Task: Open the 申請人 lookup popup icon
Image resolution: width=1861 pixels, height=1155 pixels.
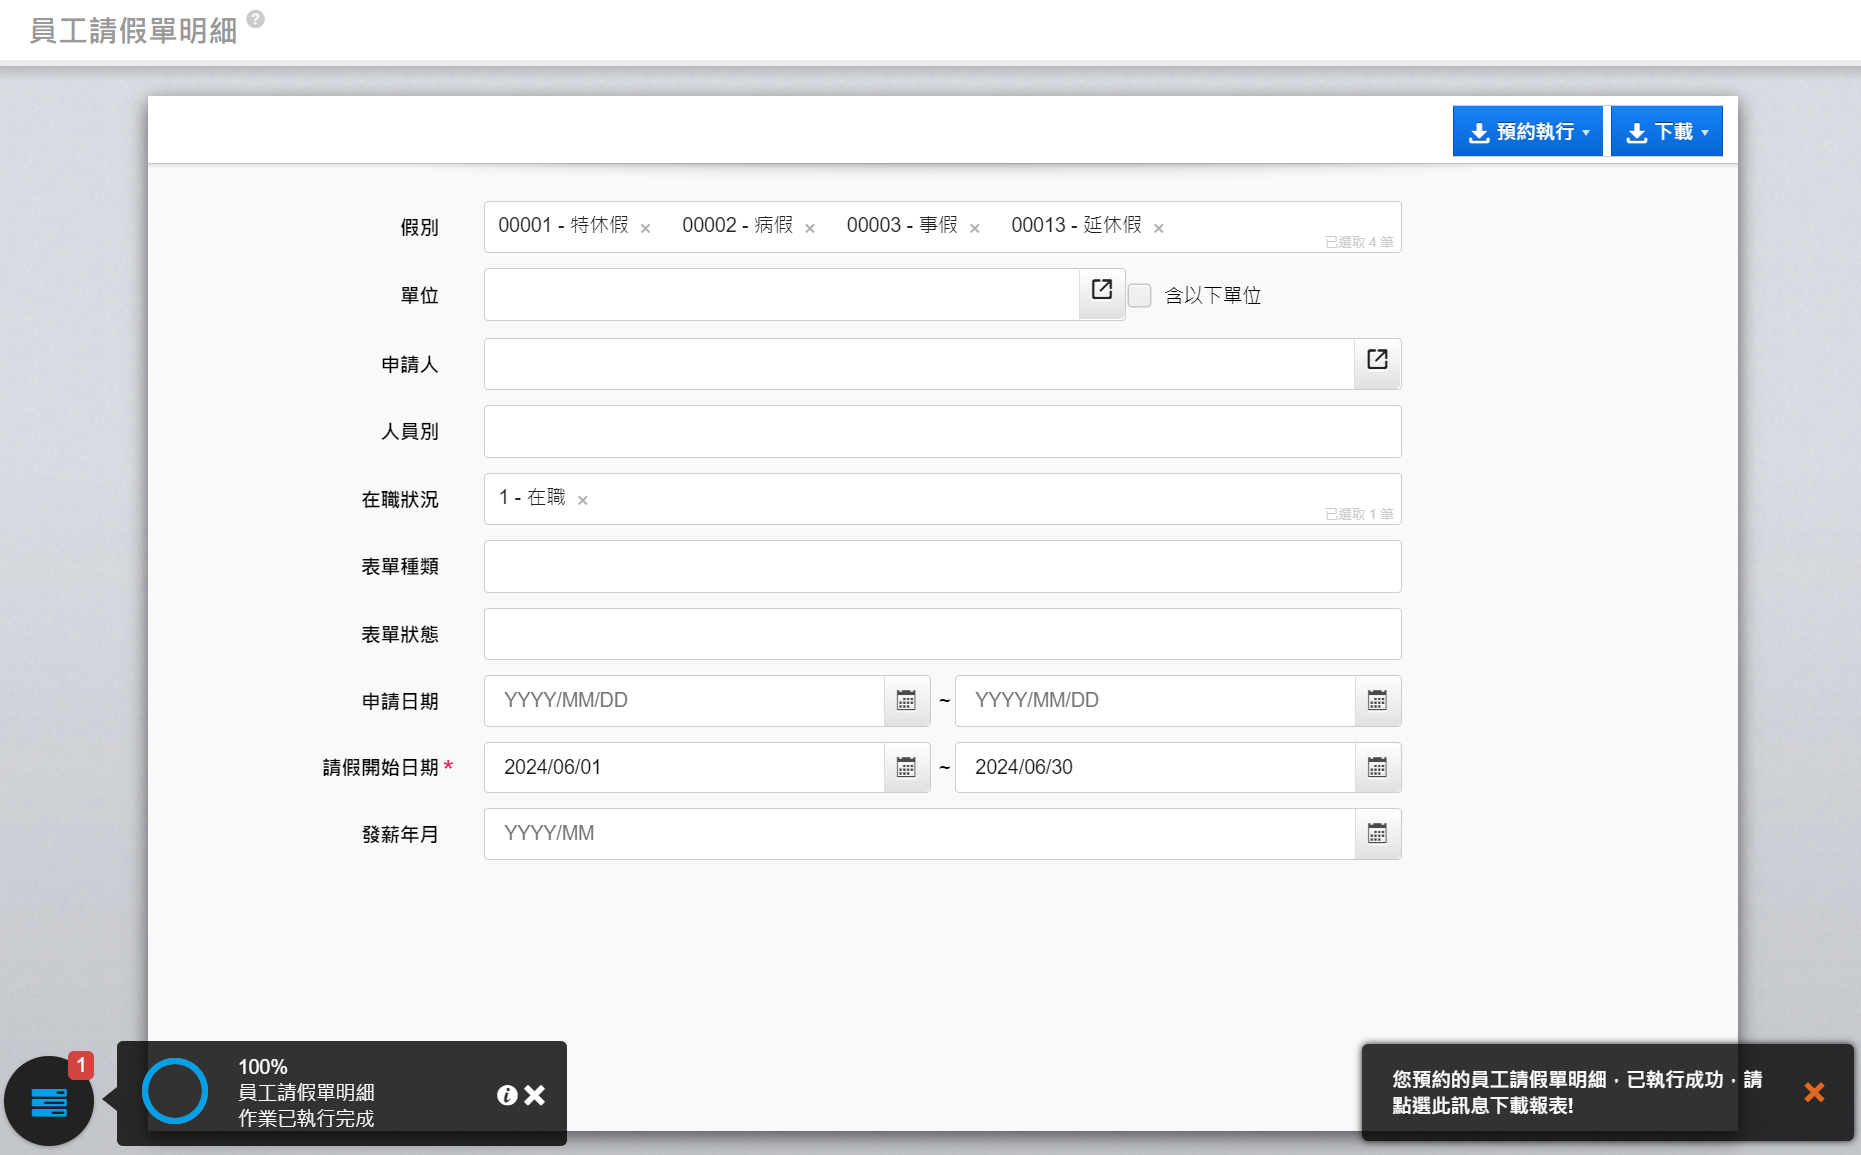Action: [1377, 360]
